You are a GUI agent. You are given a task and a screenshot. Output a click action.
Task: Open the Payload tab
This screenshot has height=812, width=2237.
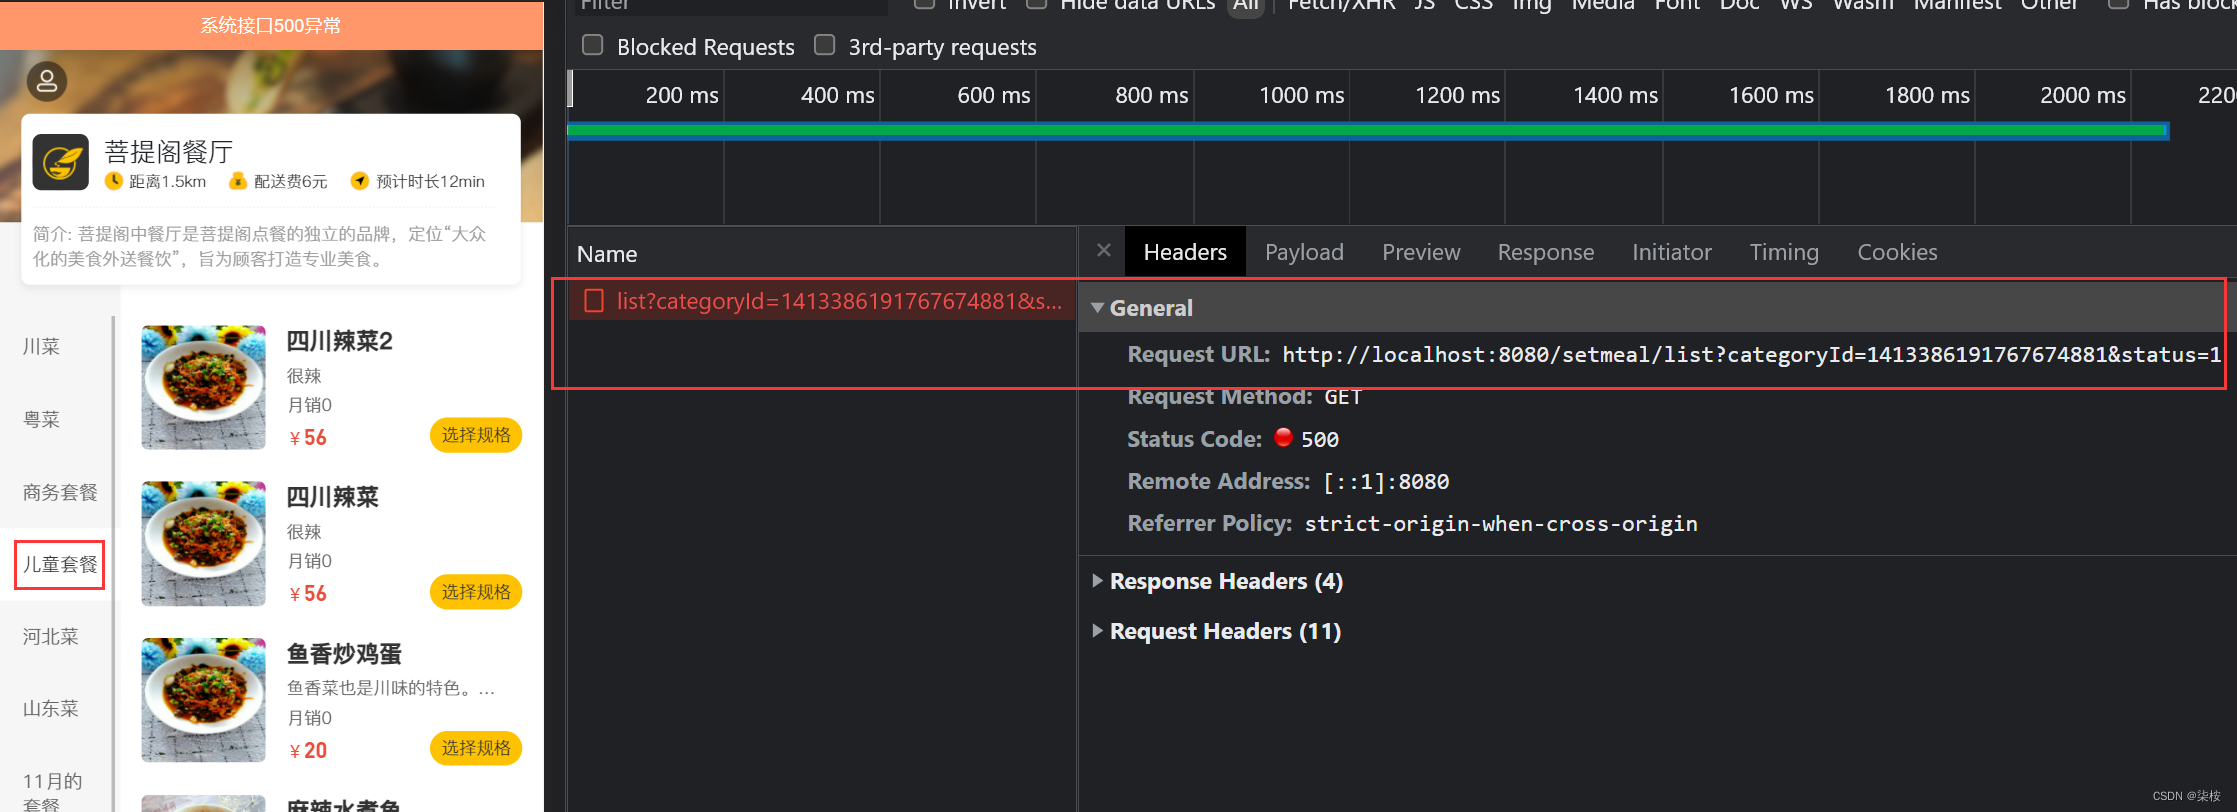(1304, 252)
